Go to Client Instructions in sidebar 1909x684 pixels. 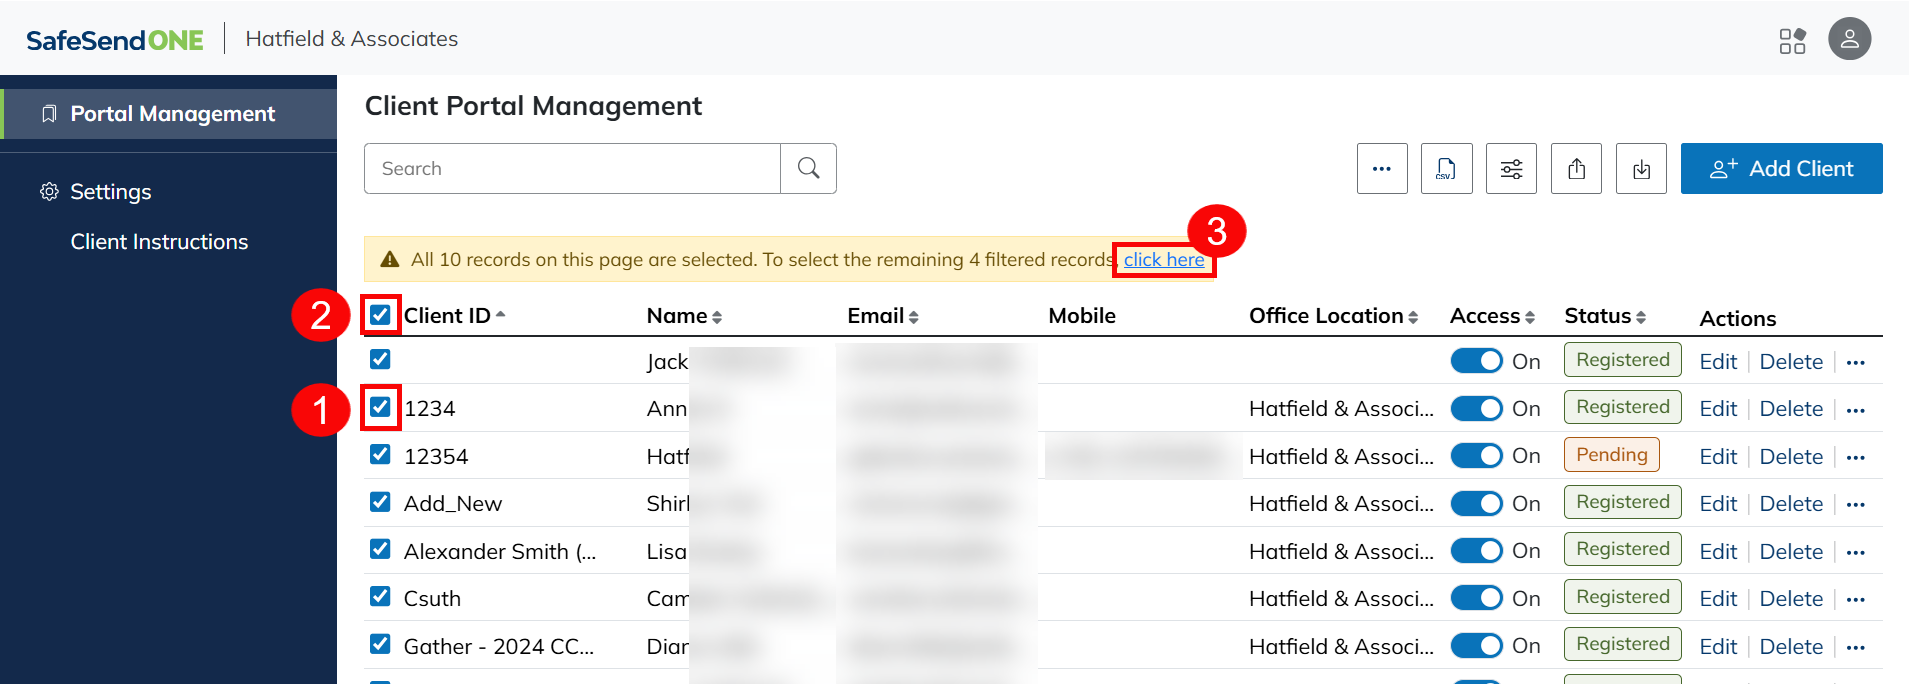(x=159, y=242)
